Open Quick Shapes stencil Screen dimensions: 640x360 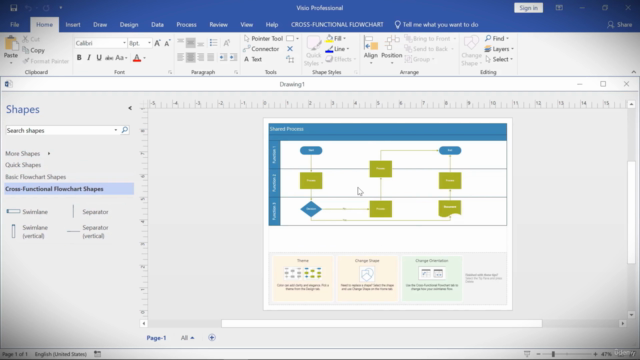(x=23, y=165)
